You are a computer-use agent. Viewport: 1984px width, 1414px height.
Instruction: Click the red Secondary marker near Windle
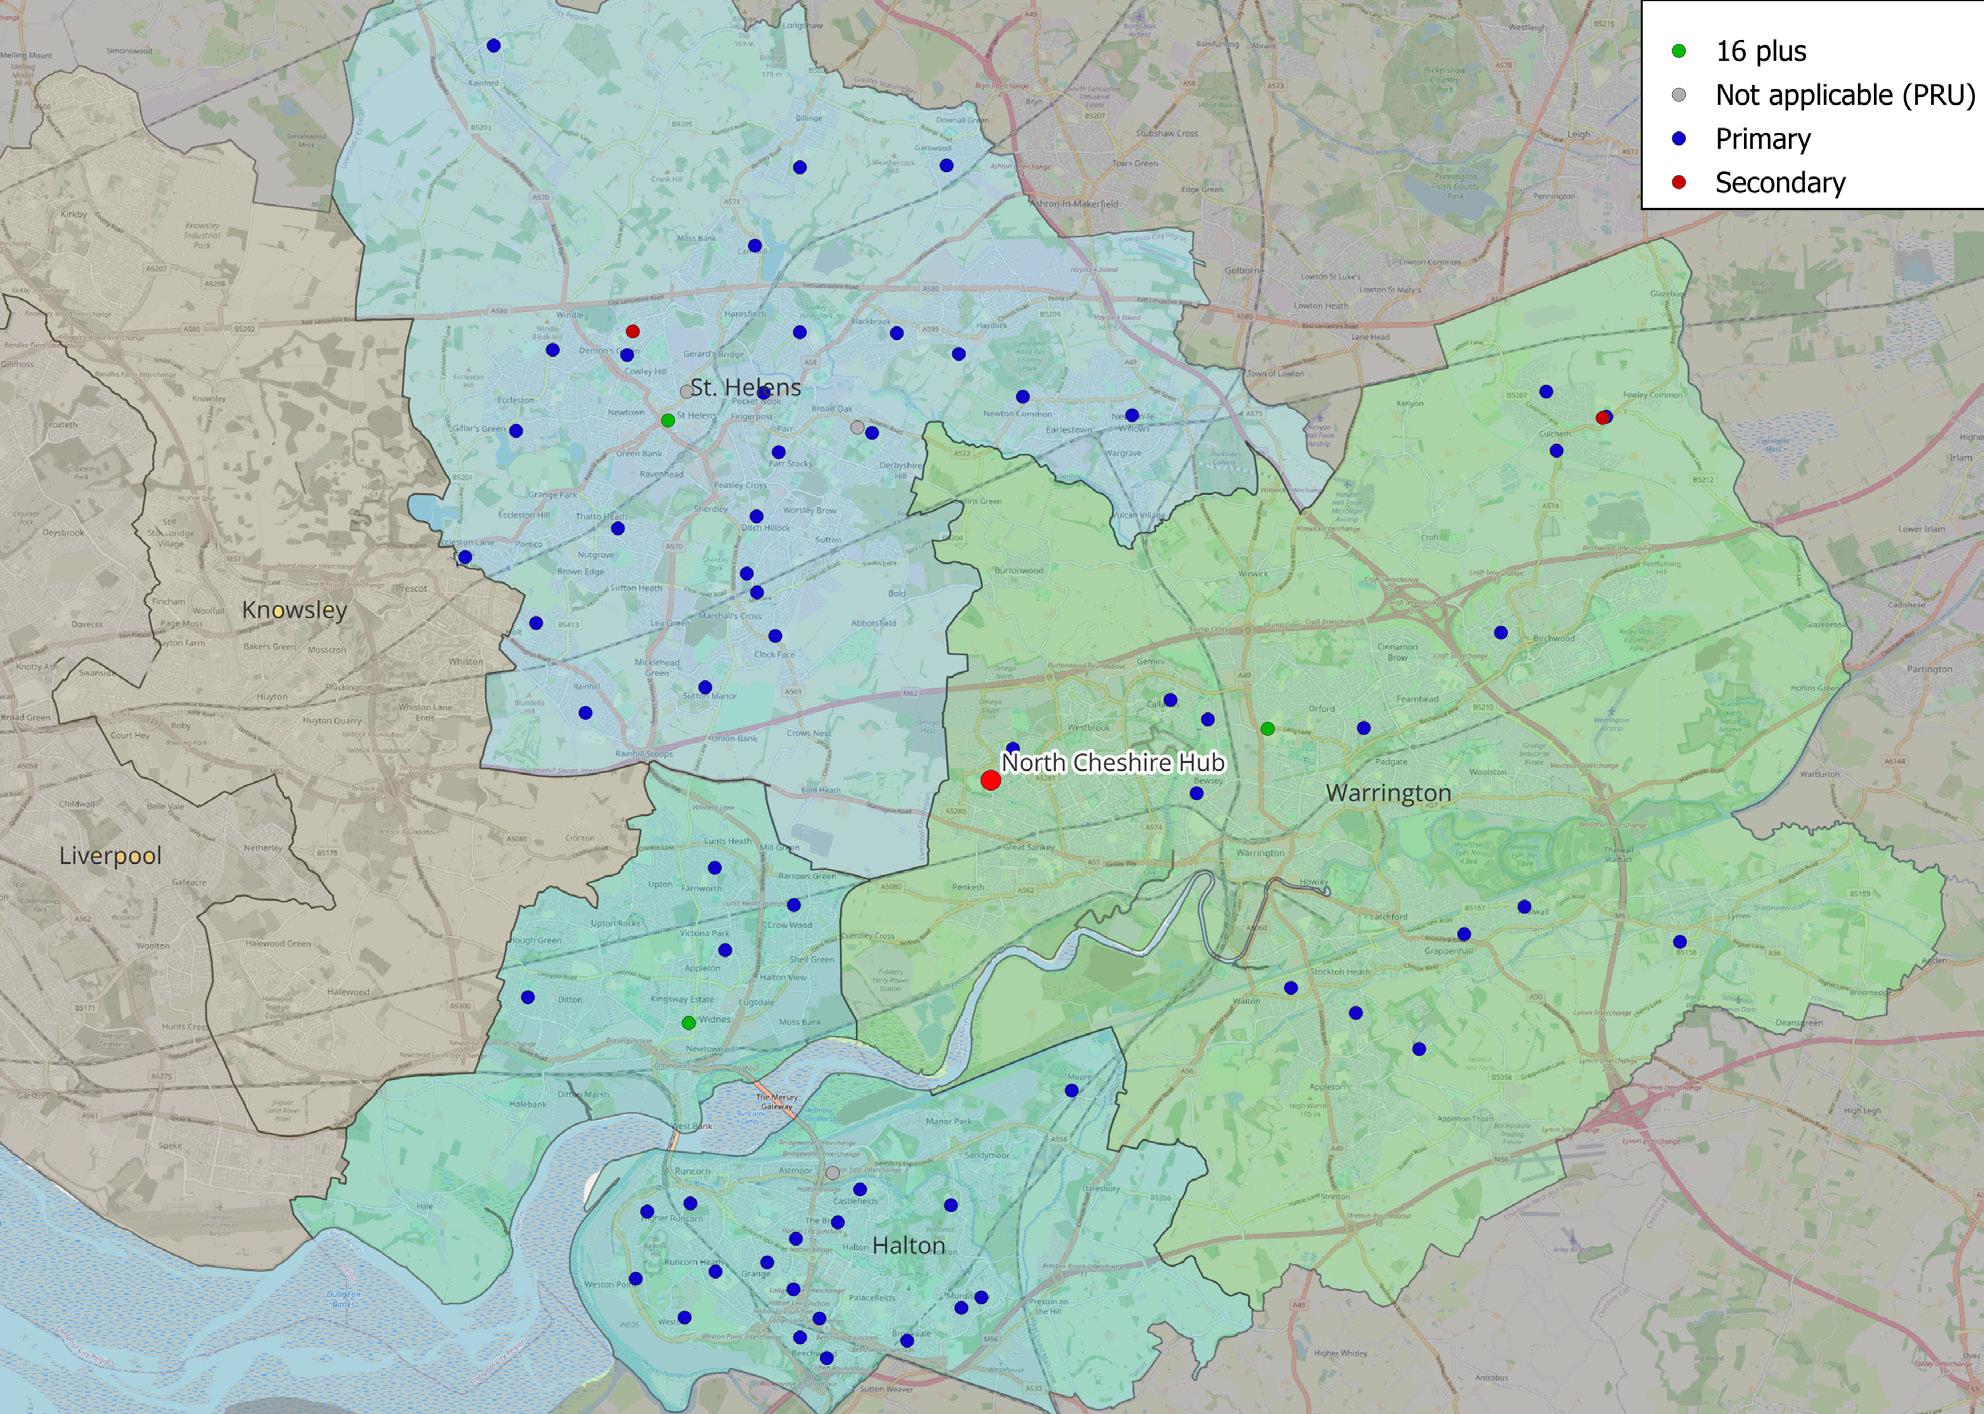[x=632, y=331]
